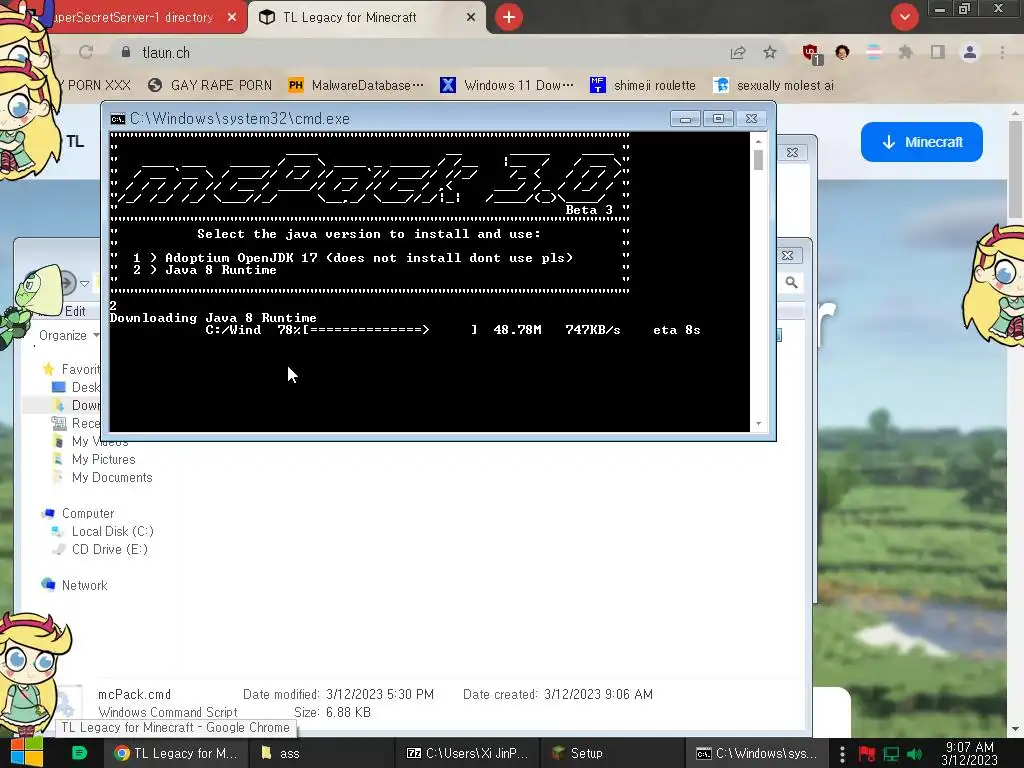Open the Edit menu in Explorer
The height and width of the screenshot is (768, 1024).
(75, 312)
